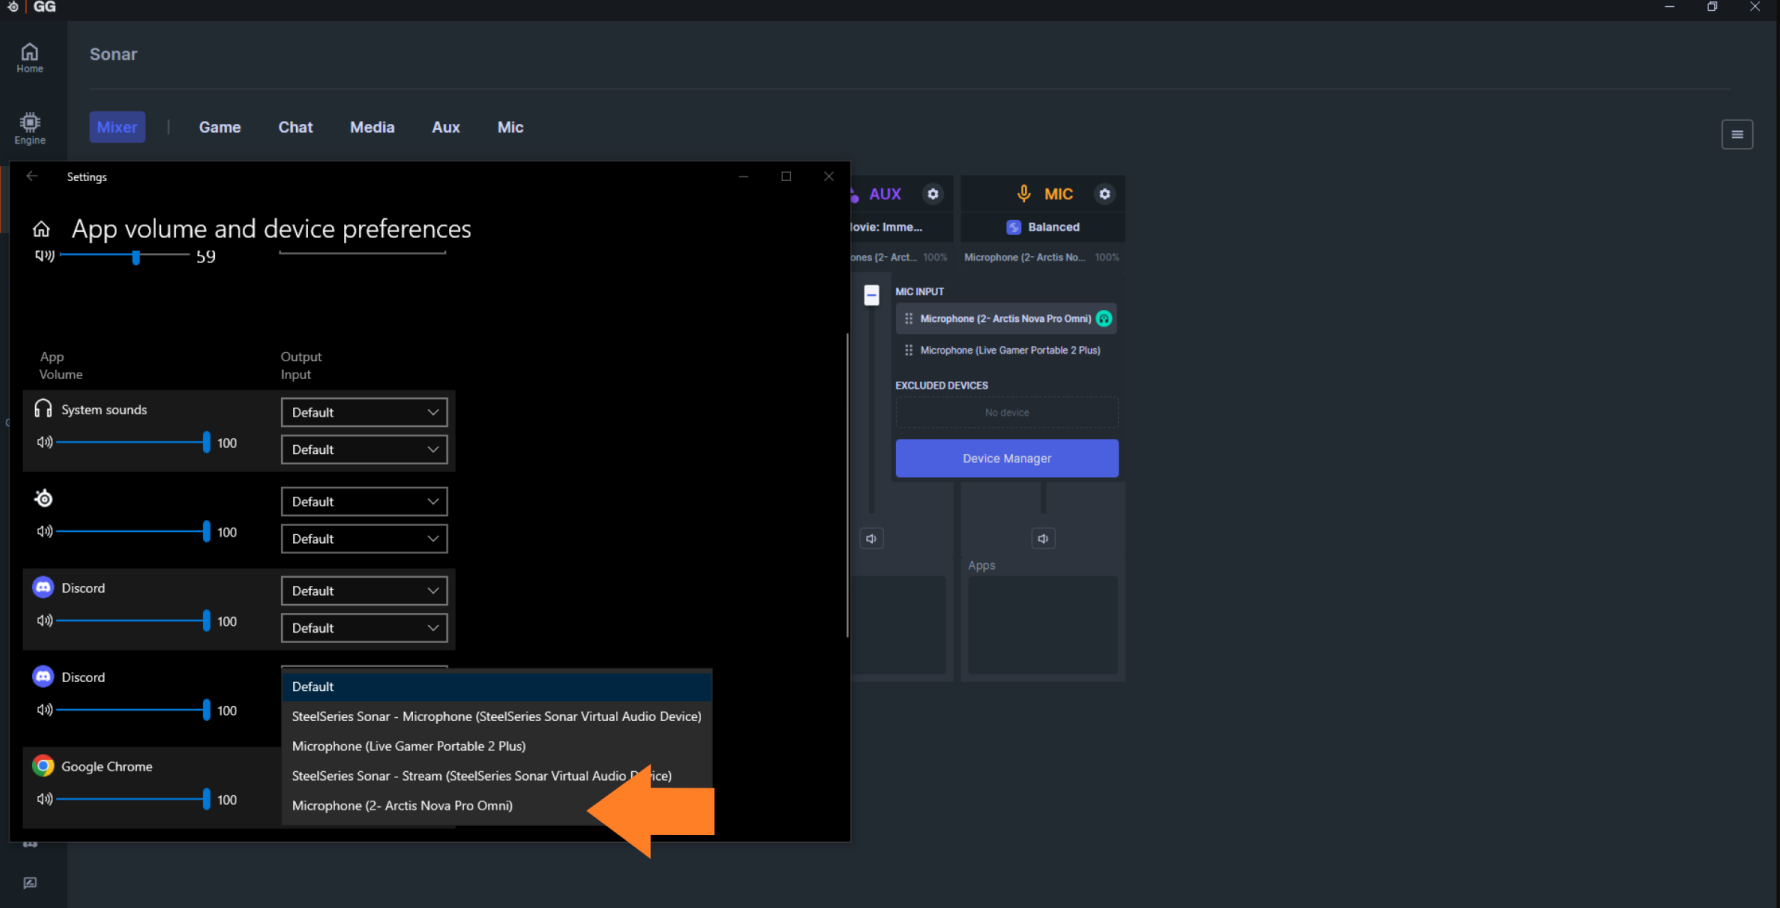The width and height of the screenshot is (1780, 908).
Task: Select Microphone (Live Gamer Portable 2 Plus) under MIC INPUT
Action: pos(1006,350)
